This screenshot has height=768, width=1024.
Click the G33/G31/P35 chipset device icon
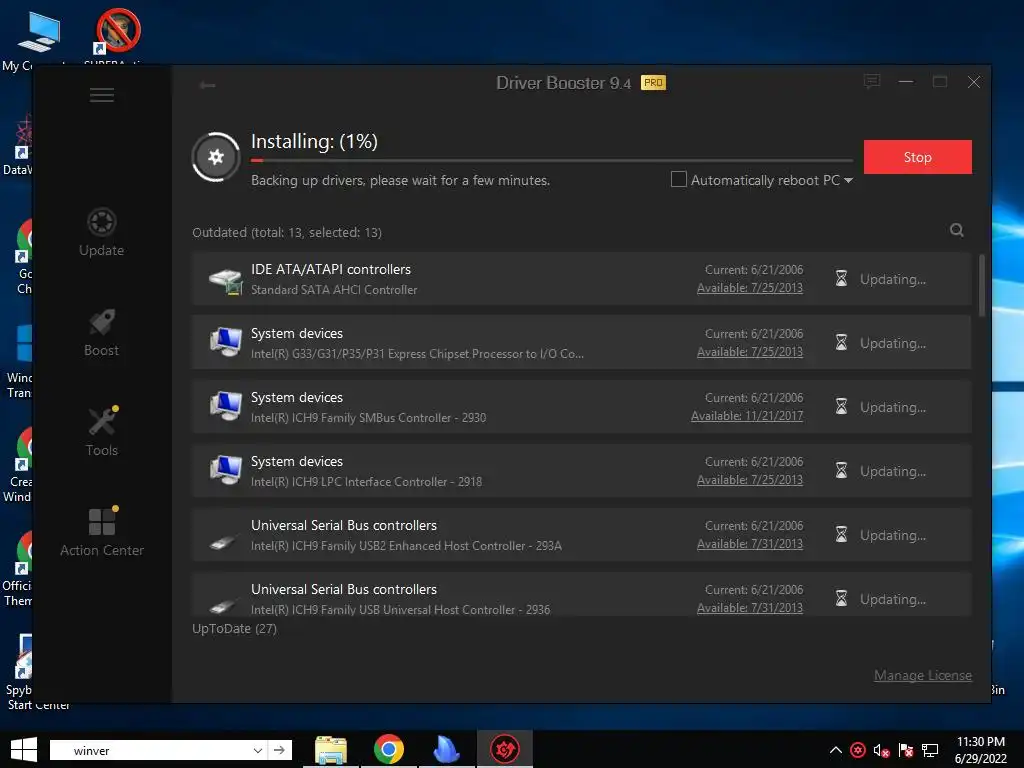226,342
